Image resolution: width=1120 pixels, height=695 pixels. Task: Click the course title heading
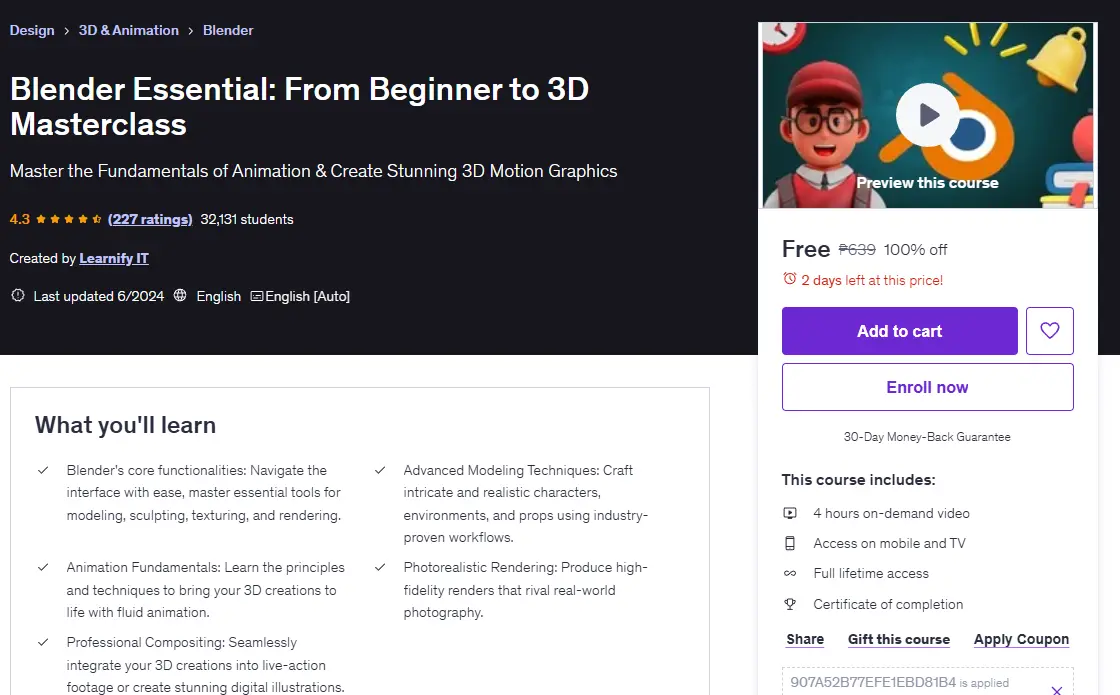click(299, 106)
